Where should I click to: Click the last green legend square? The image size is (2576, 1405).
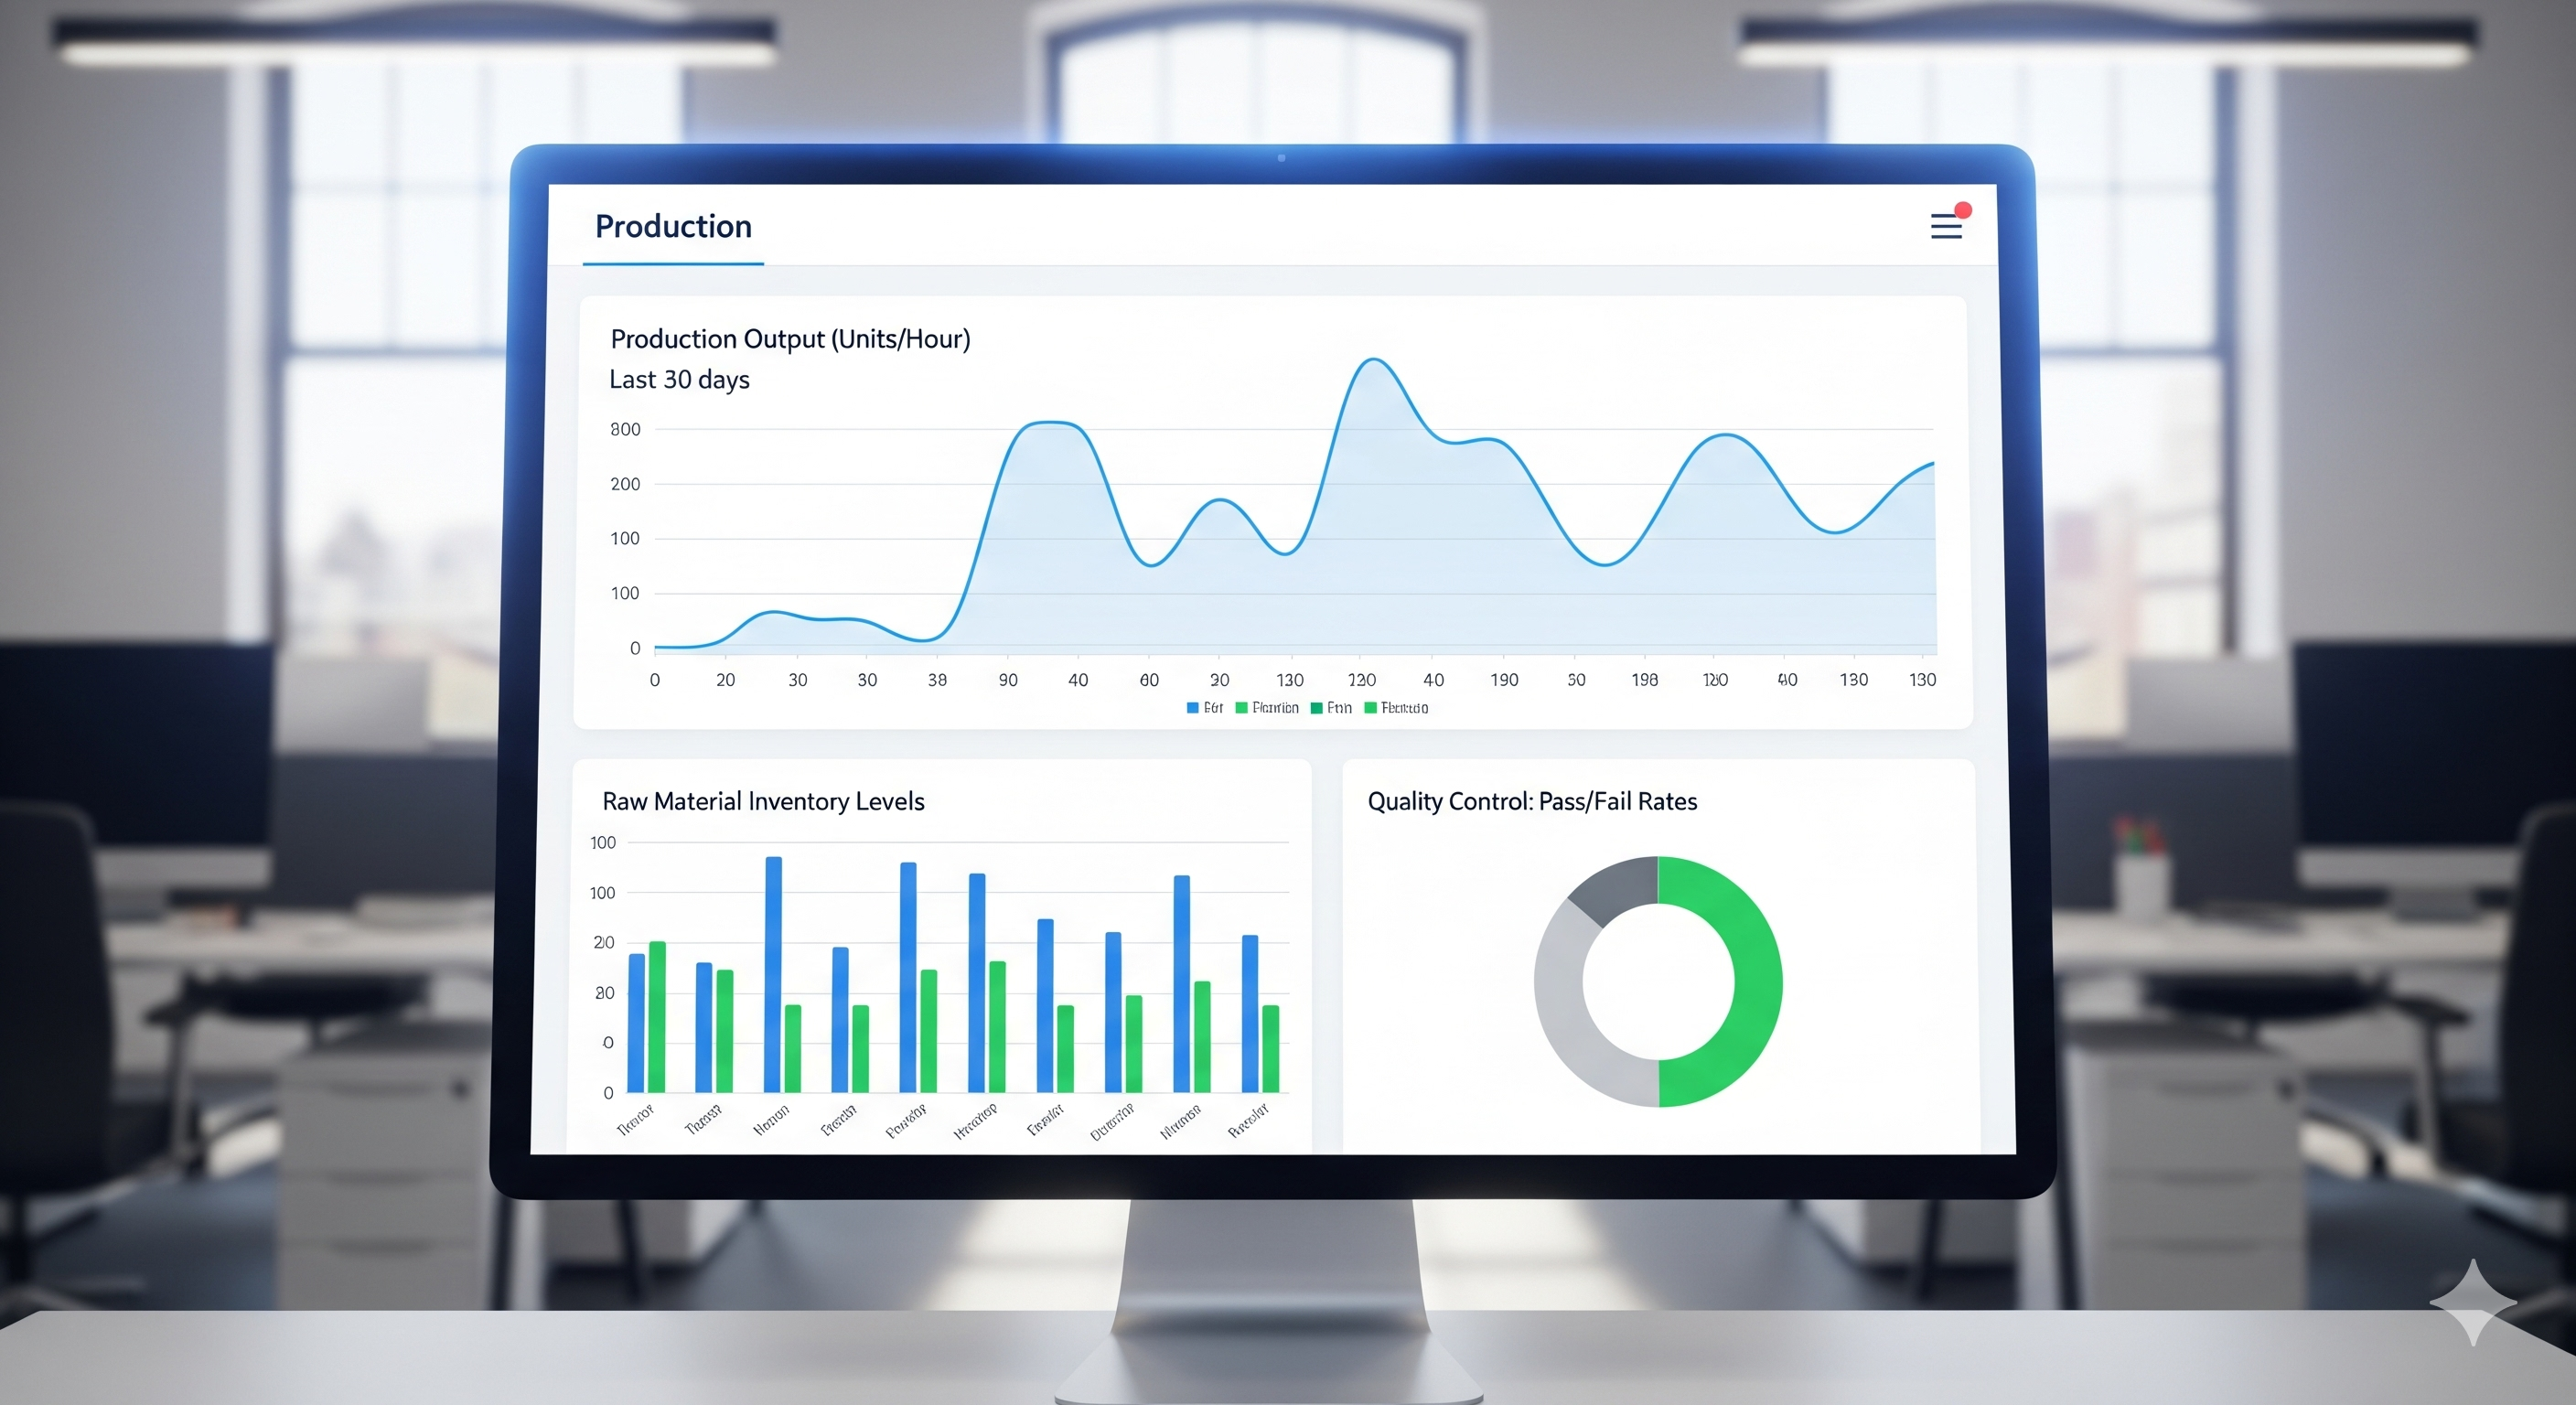click(x=1371, y=708)
